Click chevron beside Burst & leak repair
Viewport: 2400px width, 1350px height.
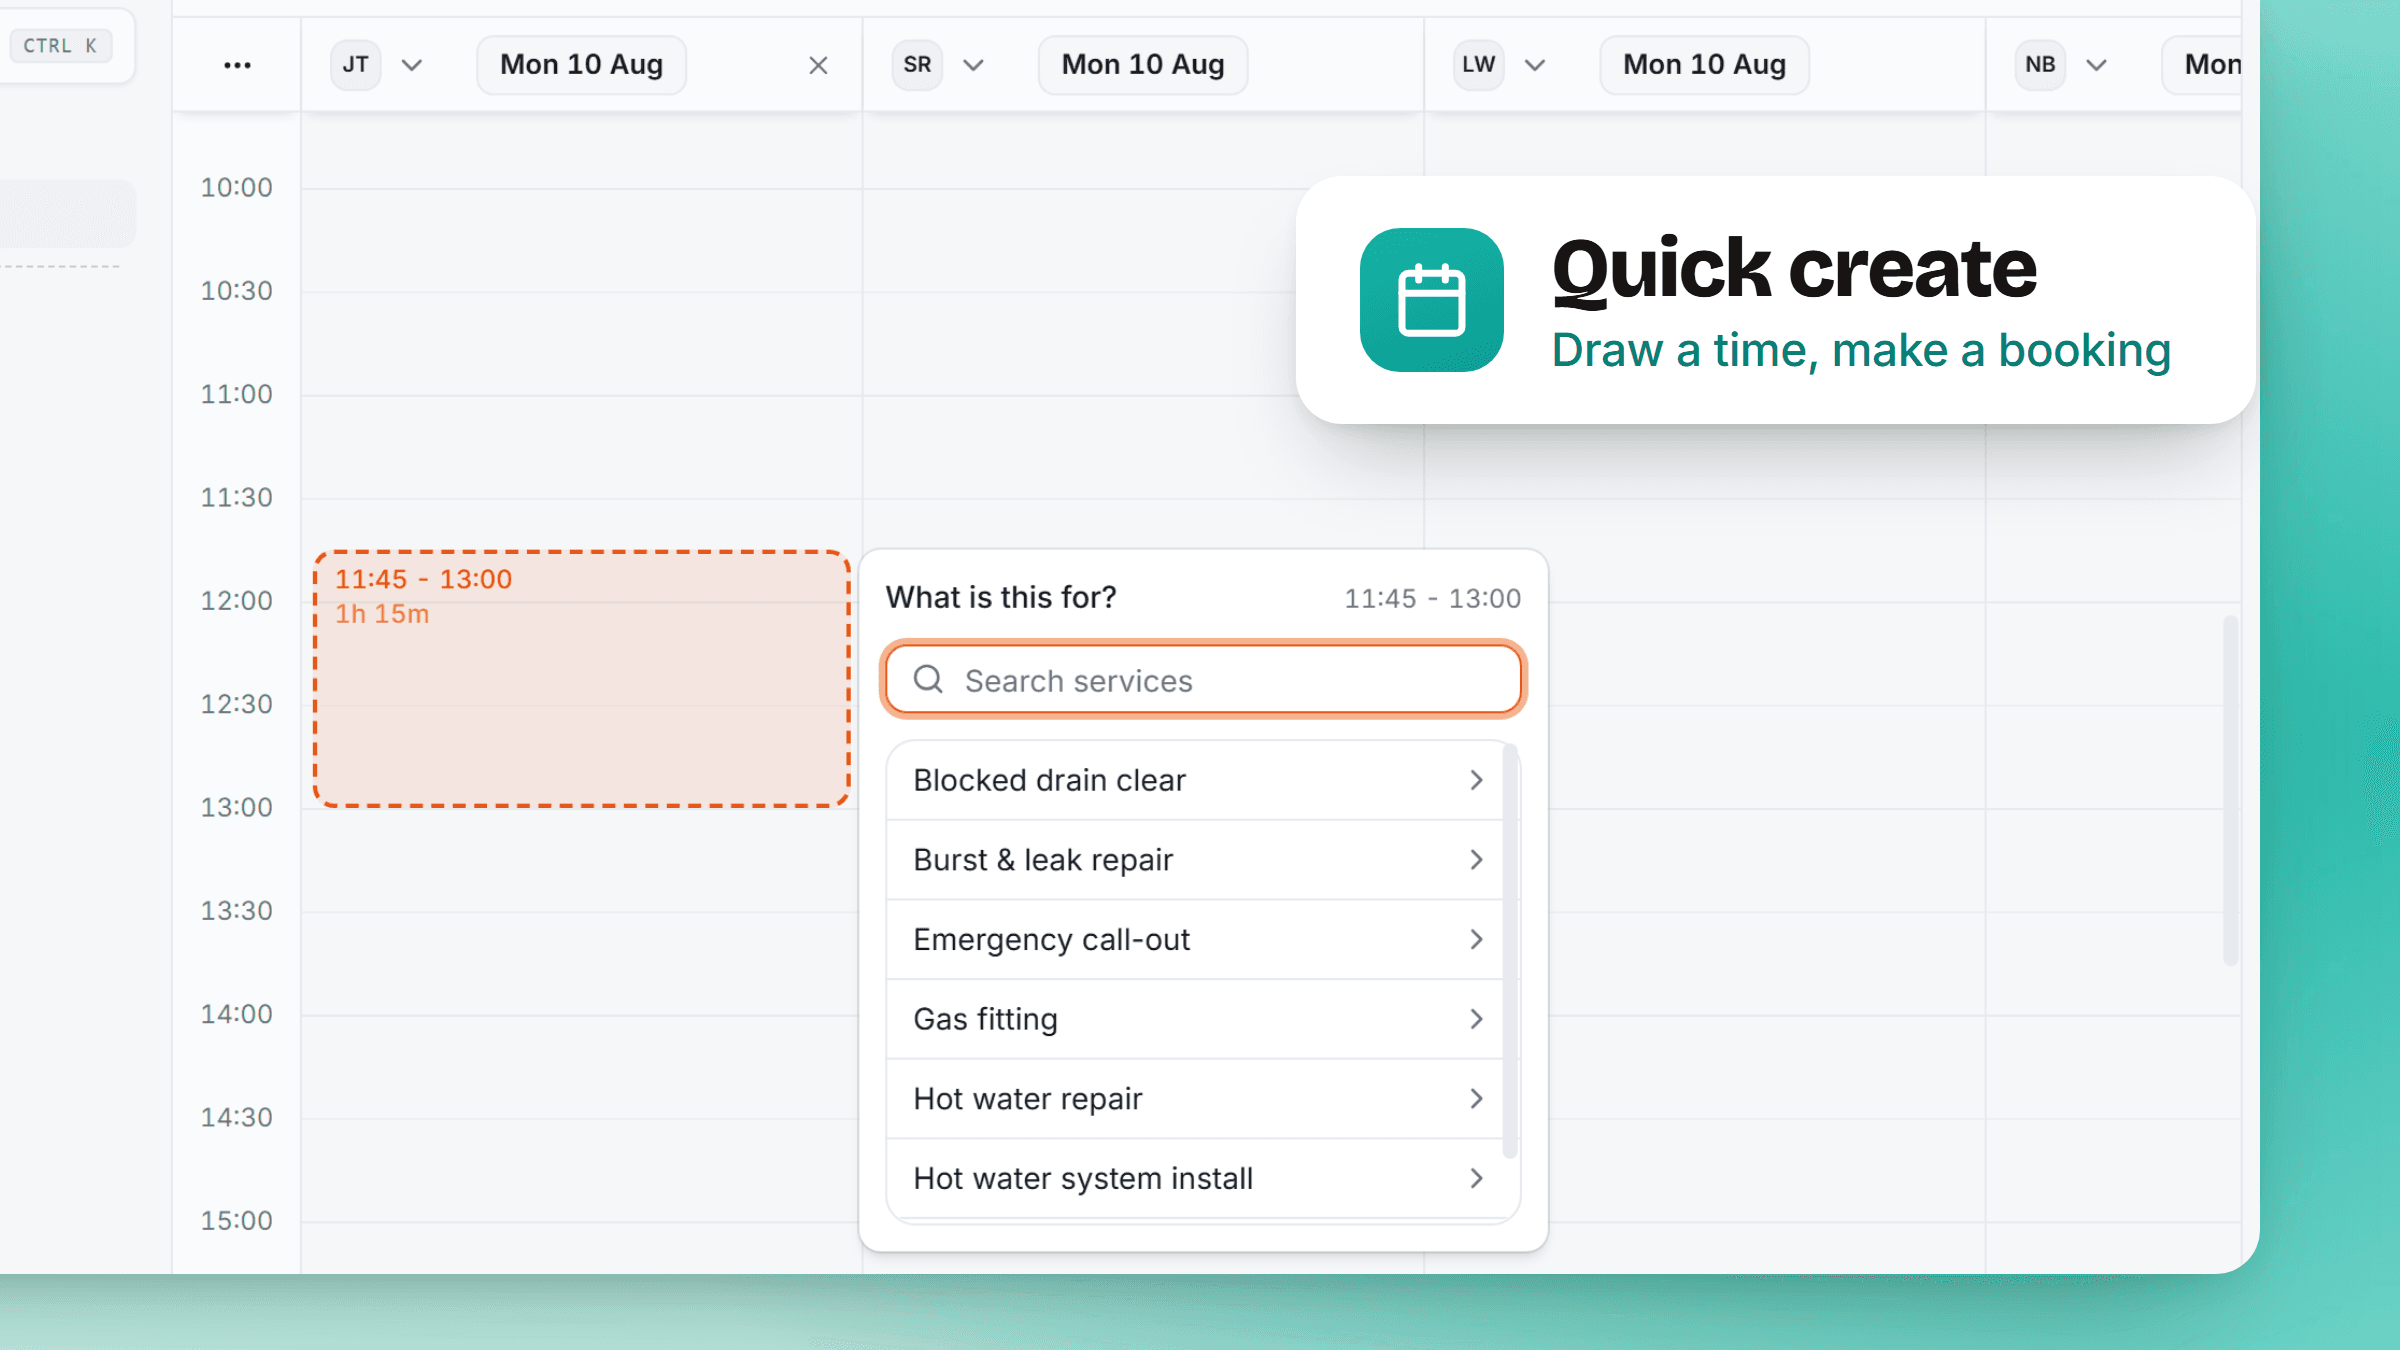pyautogui.click(x=1476, y=860)
